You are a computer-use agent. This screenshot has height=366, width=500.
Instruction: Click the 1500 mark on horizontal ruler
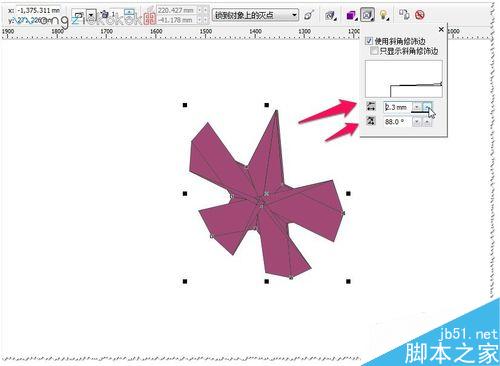(206, 31)
